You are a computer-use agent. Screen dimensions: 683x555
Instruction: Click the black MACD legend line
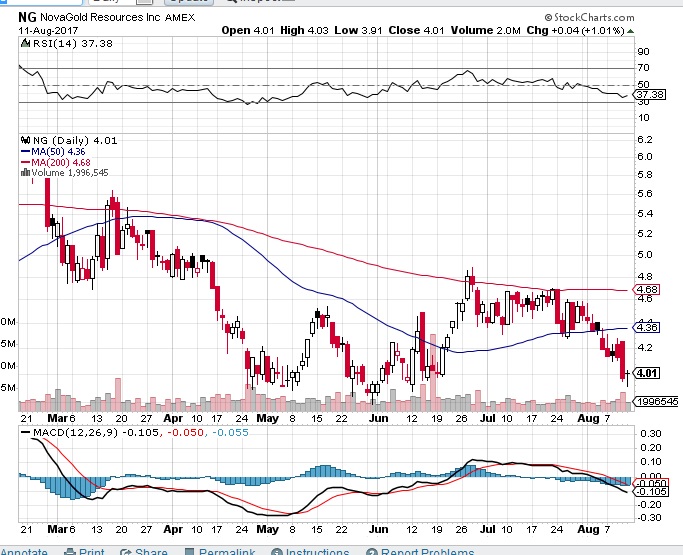[x=25, y=433]
